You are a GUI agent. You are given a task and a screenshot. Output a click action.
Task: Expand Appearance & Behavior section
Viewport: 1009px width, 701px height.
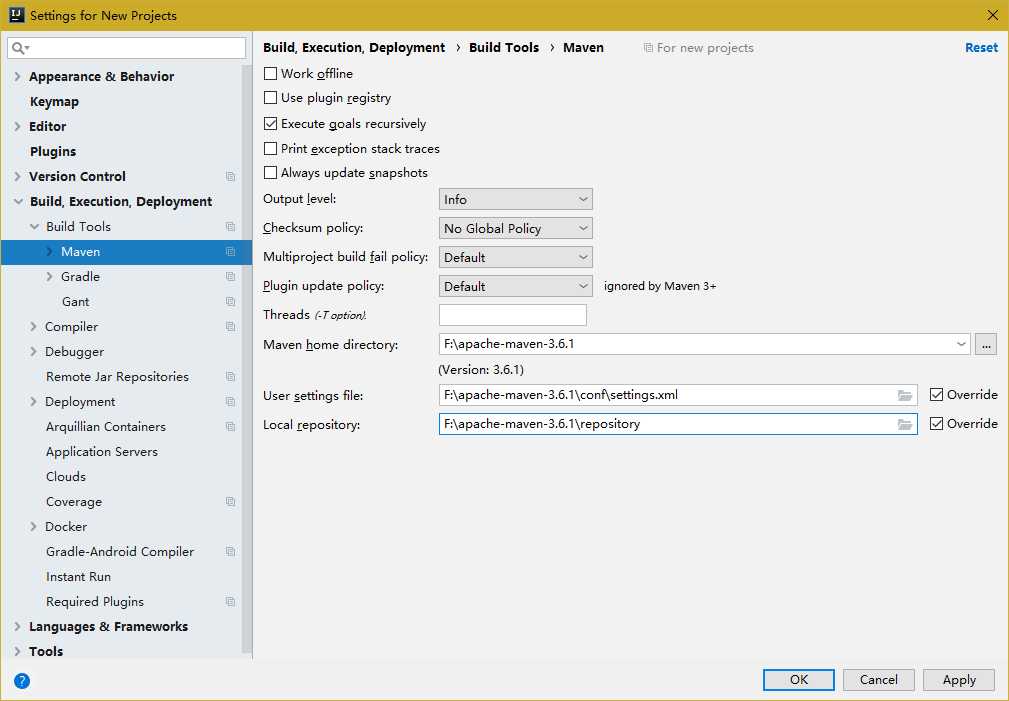[x=17, y=77]
